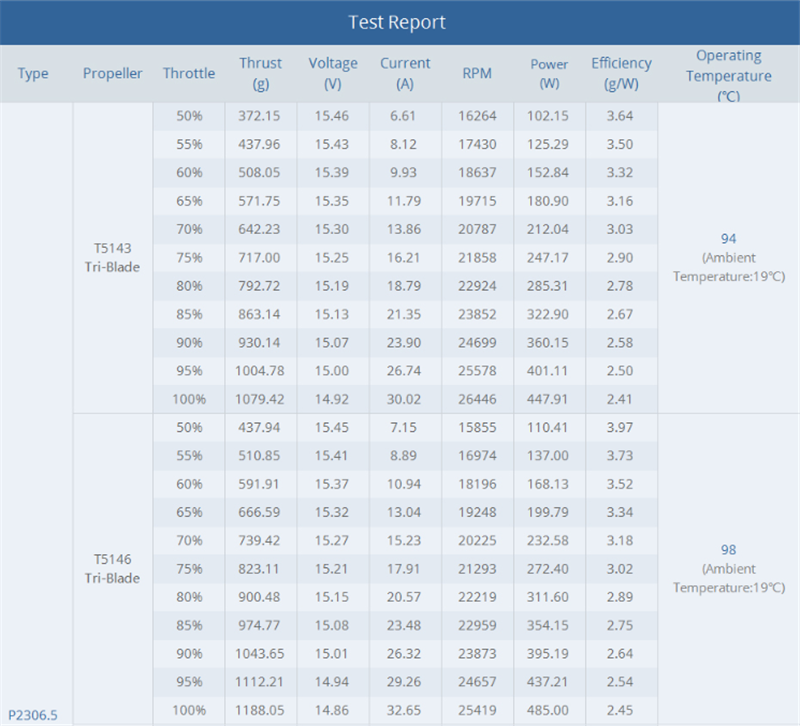Click the Throttle column header
The image size is (800, 726).
189,73
